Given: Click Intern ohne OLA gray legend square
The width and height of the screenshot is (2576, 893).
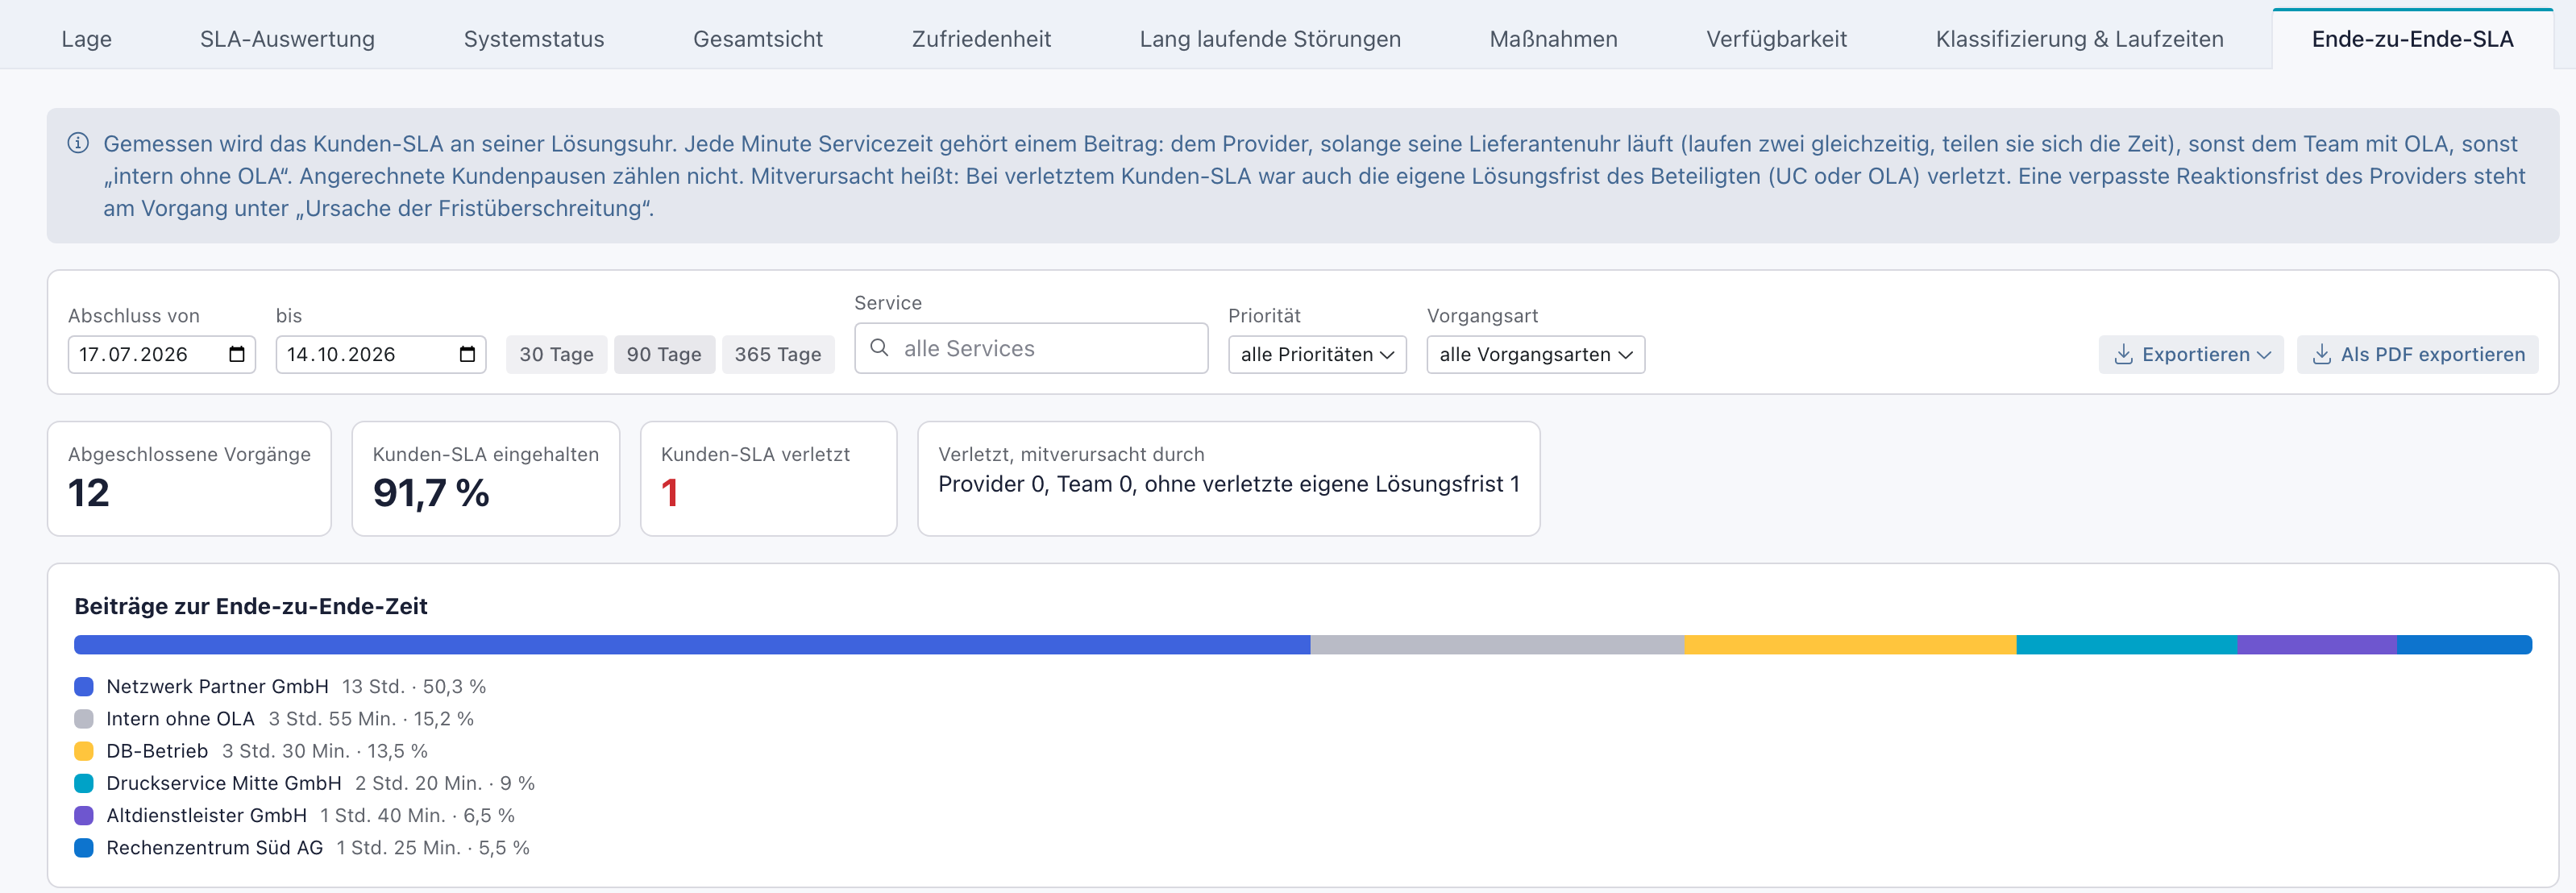Looking at the screenshot, I should (84, 718).
